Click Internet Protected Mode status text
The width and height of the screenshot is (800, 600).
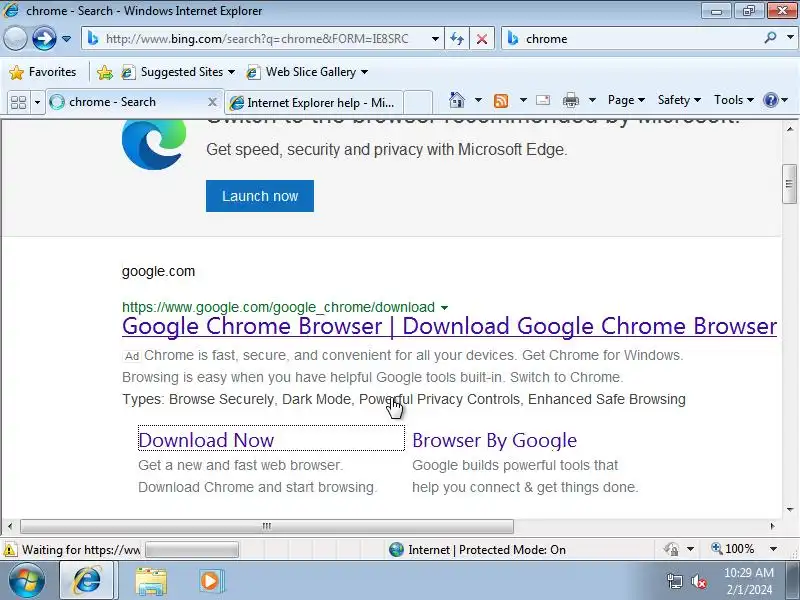(x=487, y=550)
